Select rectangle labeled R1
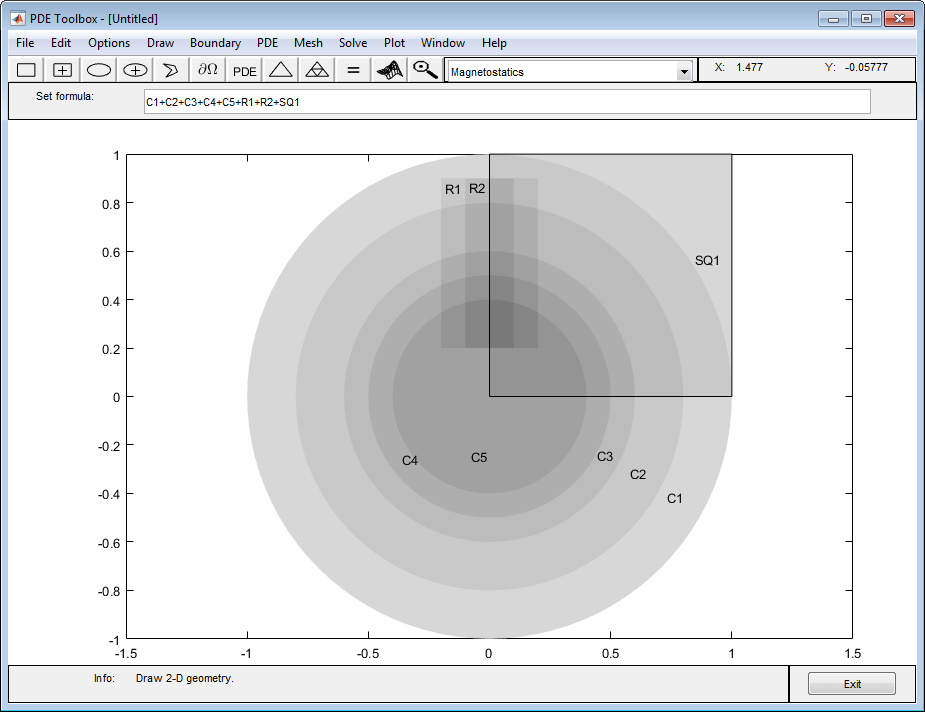This screenshot has height=712, width=925. (x=452, y=189)
